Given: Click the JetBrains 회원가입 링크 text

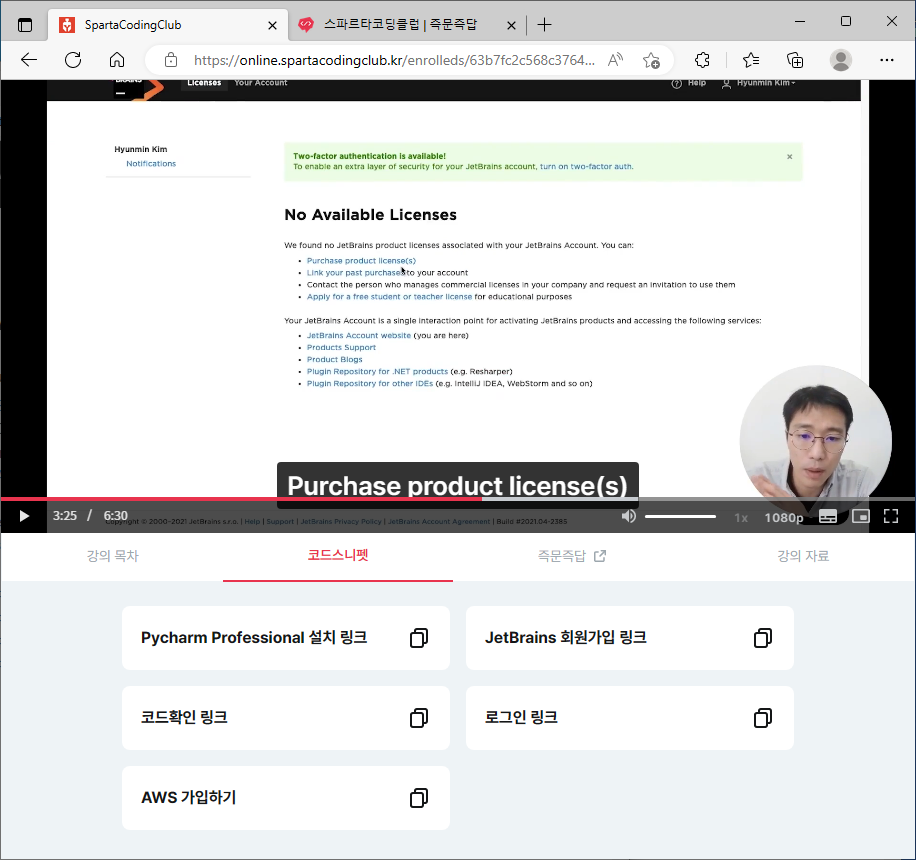Looking at the screenshot, I should [x=565, y=637].
